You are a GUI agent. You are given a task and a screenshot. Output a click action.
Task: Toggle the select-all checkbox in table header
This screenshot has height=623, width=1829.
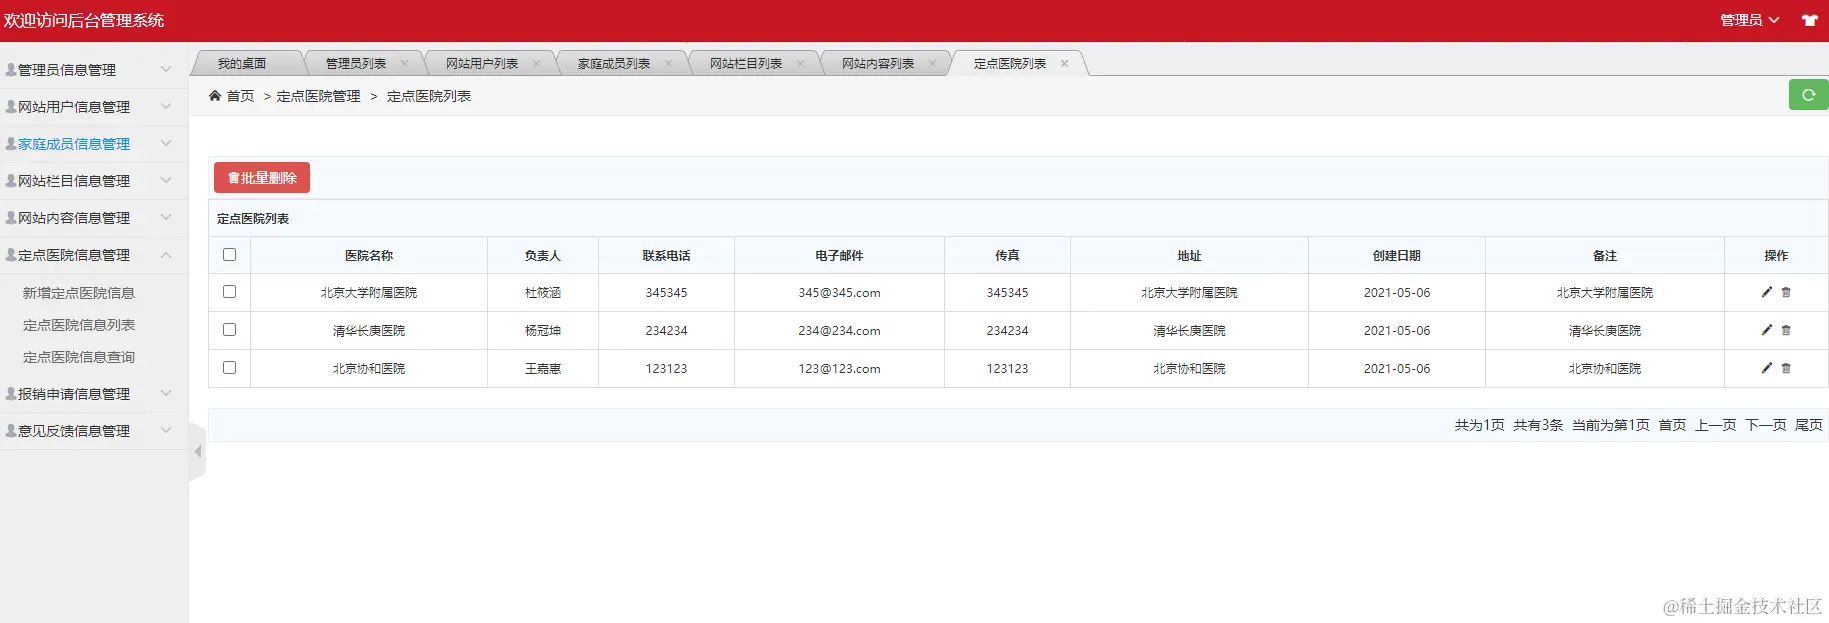(x=229, y=255)
